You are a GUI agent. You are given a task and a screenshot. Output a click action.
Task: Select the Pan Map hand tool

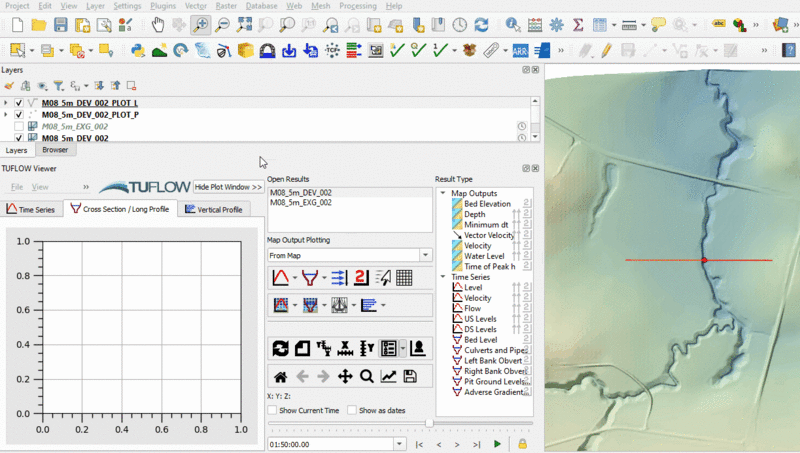point(156,24)
